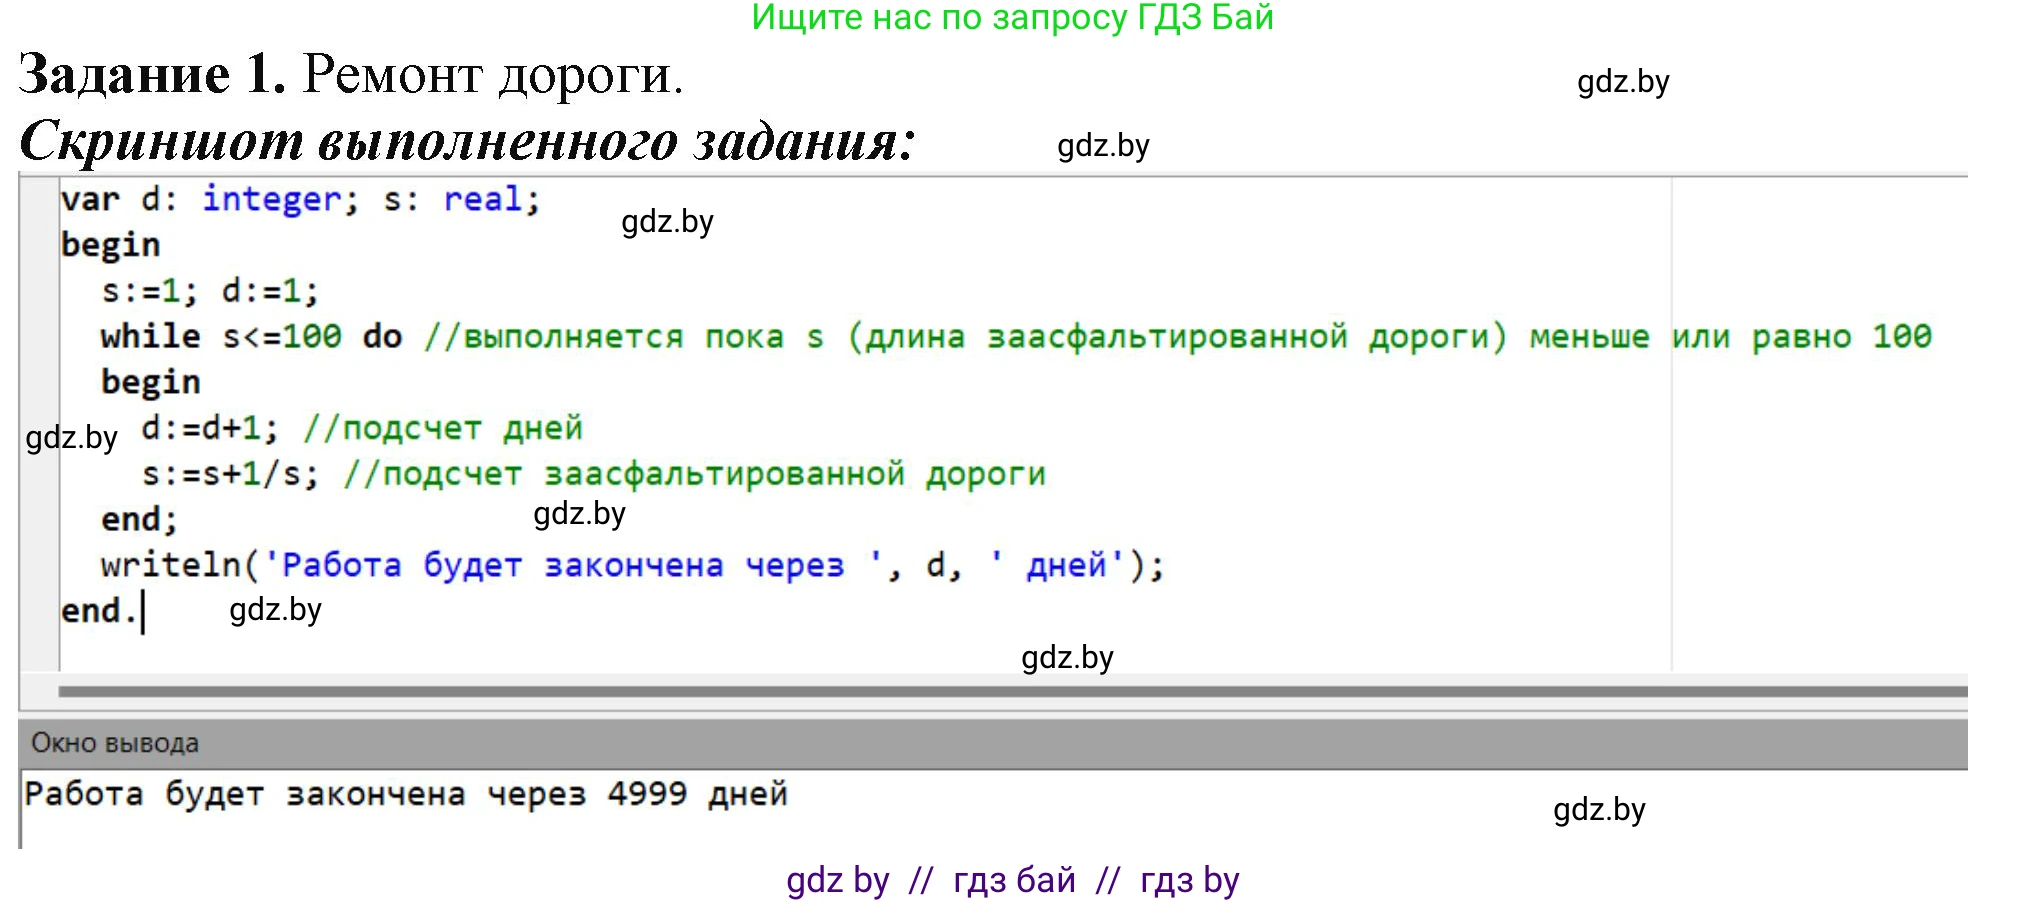Click the 'Скриншот выполненного задания:' subtitle
The width and height of the screenshot is (2028, 903).
(467, 141)
